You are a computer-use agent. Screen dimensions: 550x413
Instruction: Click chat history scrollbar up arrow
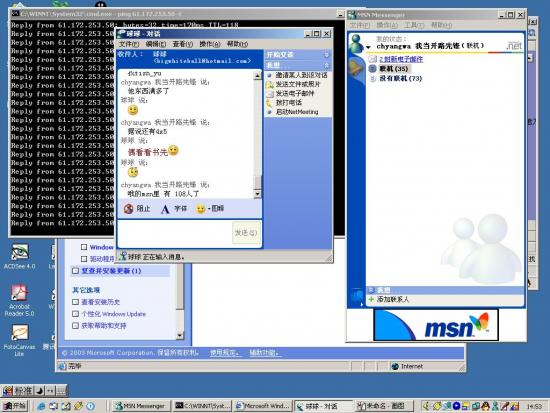pyautogui.click(x=257, y=75)
